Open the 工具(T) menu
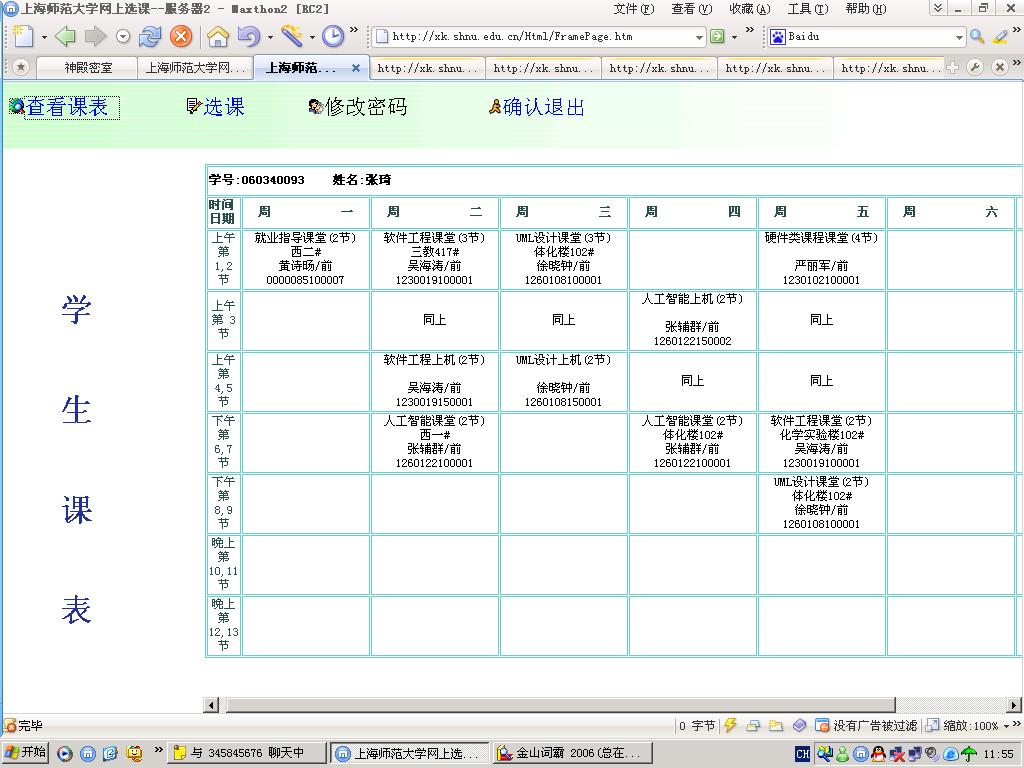This screenshot has height=768, width=1024. pyautogui.click(x=808, y=9)
